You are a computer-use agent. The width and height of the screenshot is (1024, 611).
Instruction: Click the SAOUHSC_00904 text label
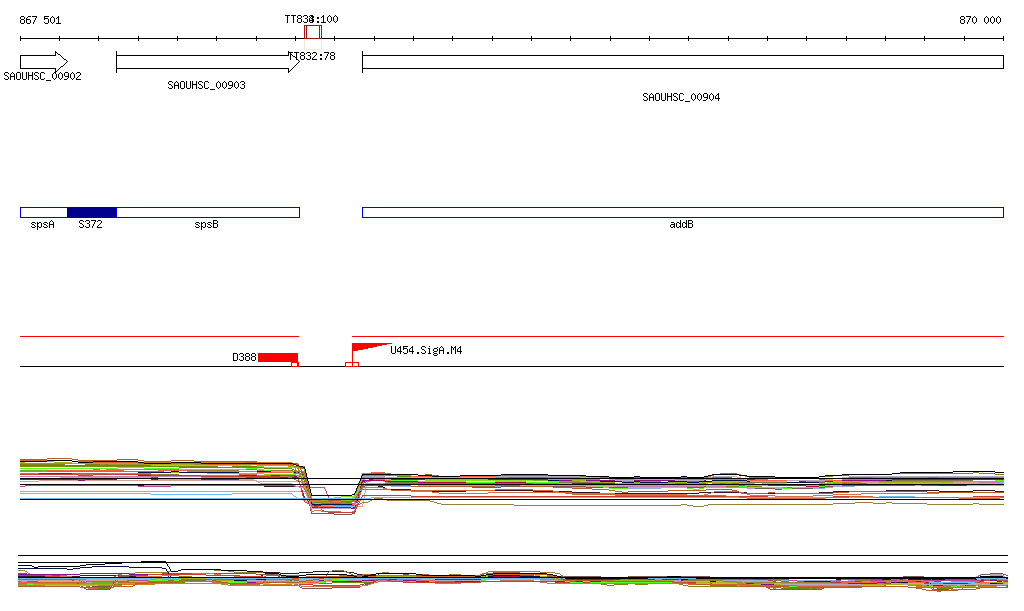pos(681,98)
